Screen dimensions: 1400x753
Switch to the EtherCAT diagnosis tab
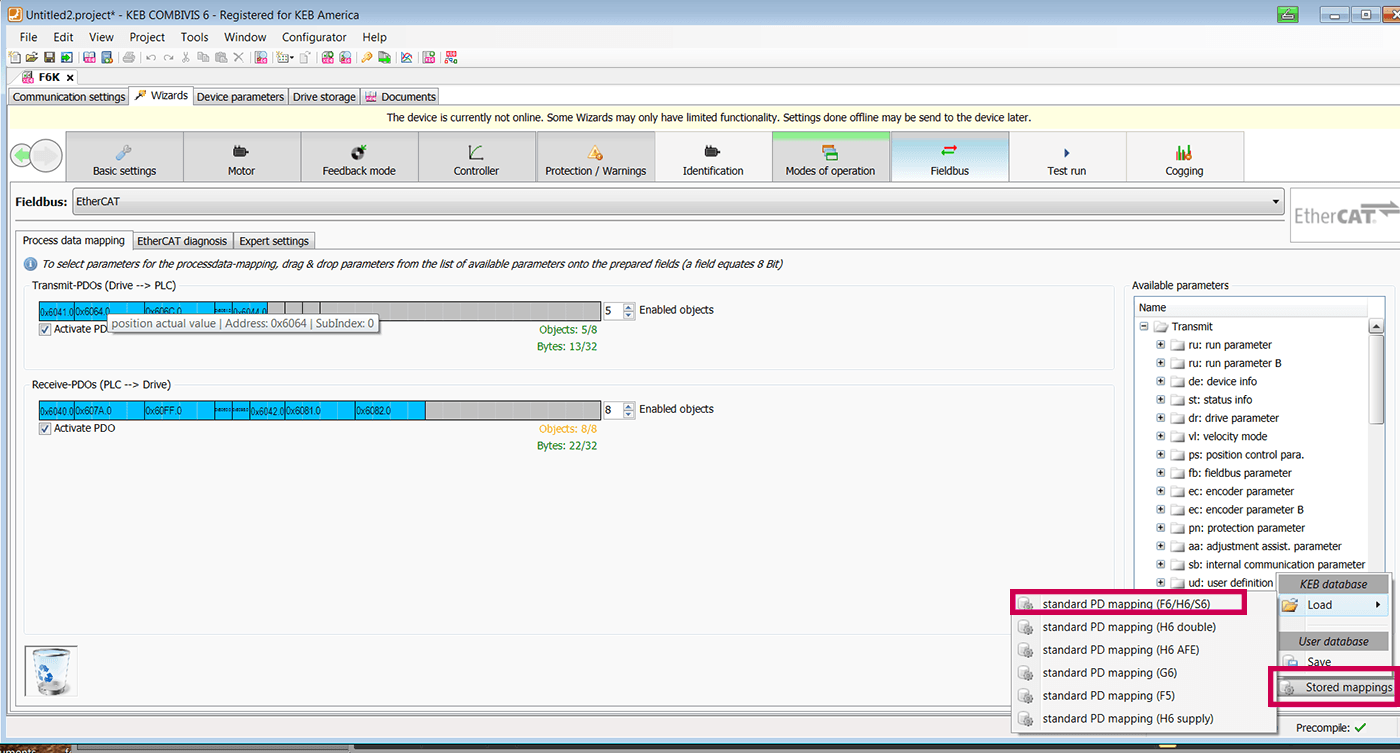pyautogui.click(x=182, y=241)
